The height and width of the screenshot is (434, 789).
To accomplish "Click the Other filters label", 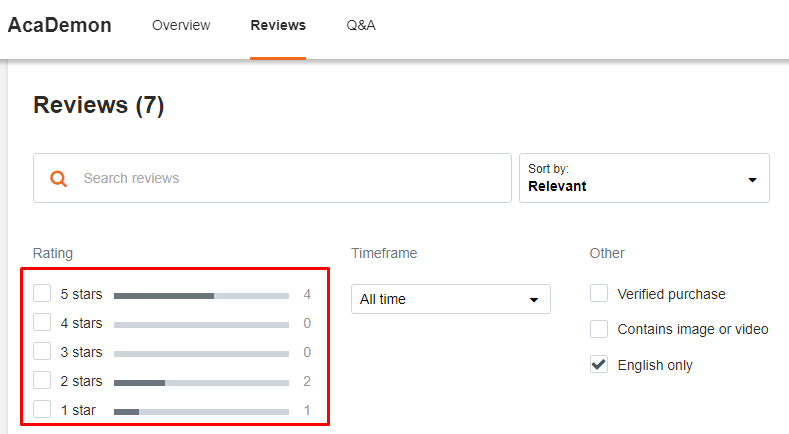I will (607, 253).
